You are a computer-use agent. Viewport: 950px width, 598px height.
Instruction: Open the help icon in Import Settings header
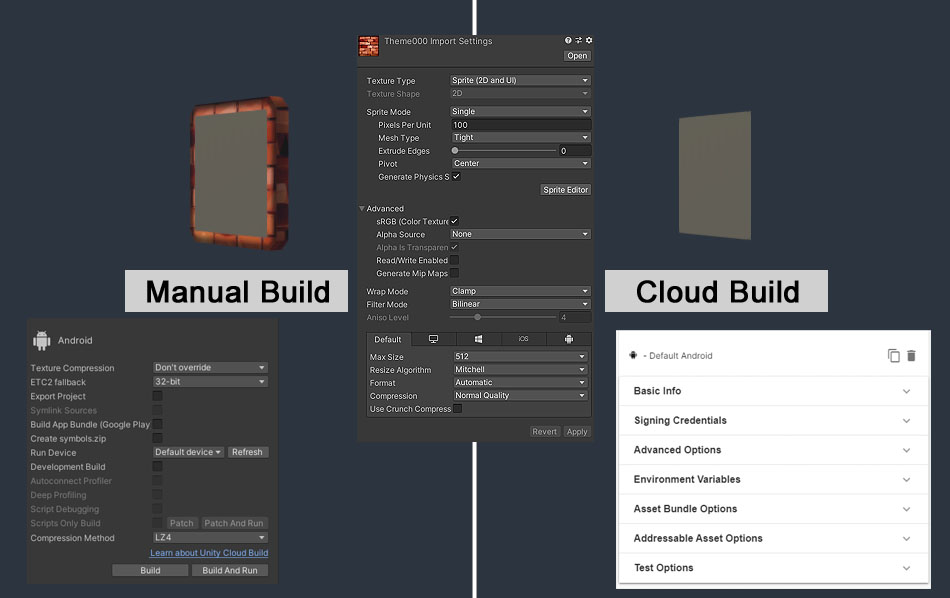click(x=568, y=40)
